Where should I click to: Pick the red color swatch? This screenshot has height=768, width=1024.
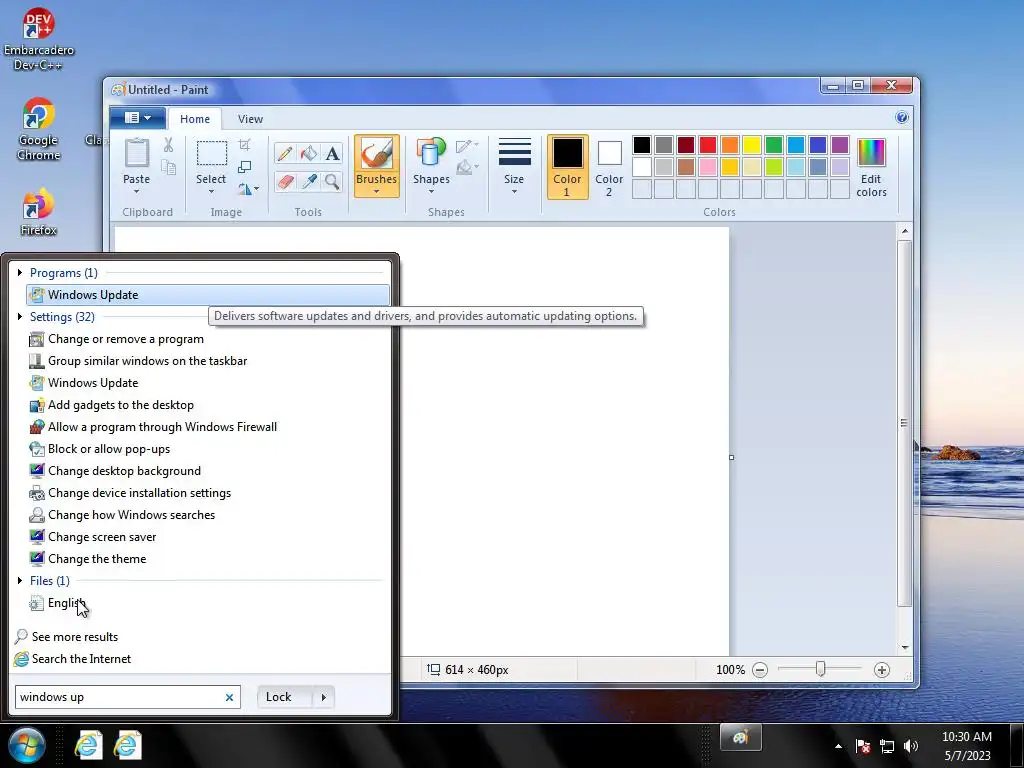click(708, 145)
